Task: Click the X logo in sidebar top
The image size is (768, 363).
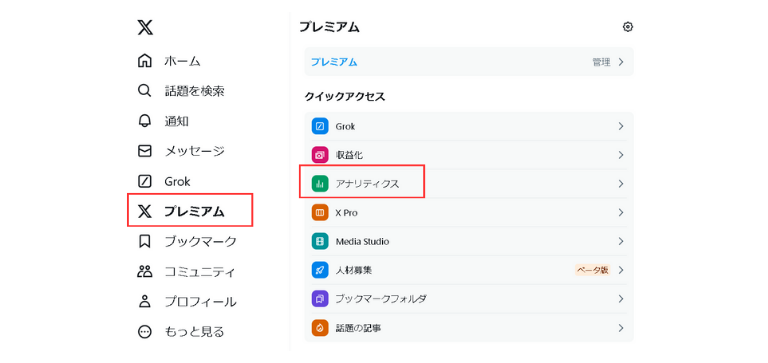Action: (x=145, y=27)
